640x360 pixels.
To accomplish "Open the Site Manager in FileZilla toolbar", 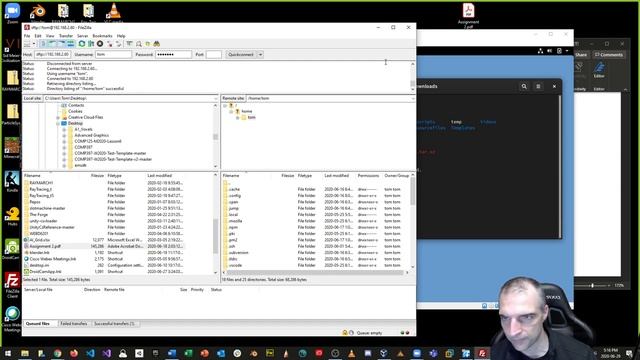I will coord(27,44).
